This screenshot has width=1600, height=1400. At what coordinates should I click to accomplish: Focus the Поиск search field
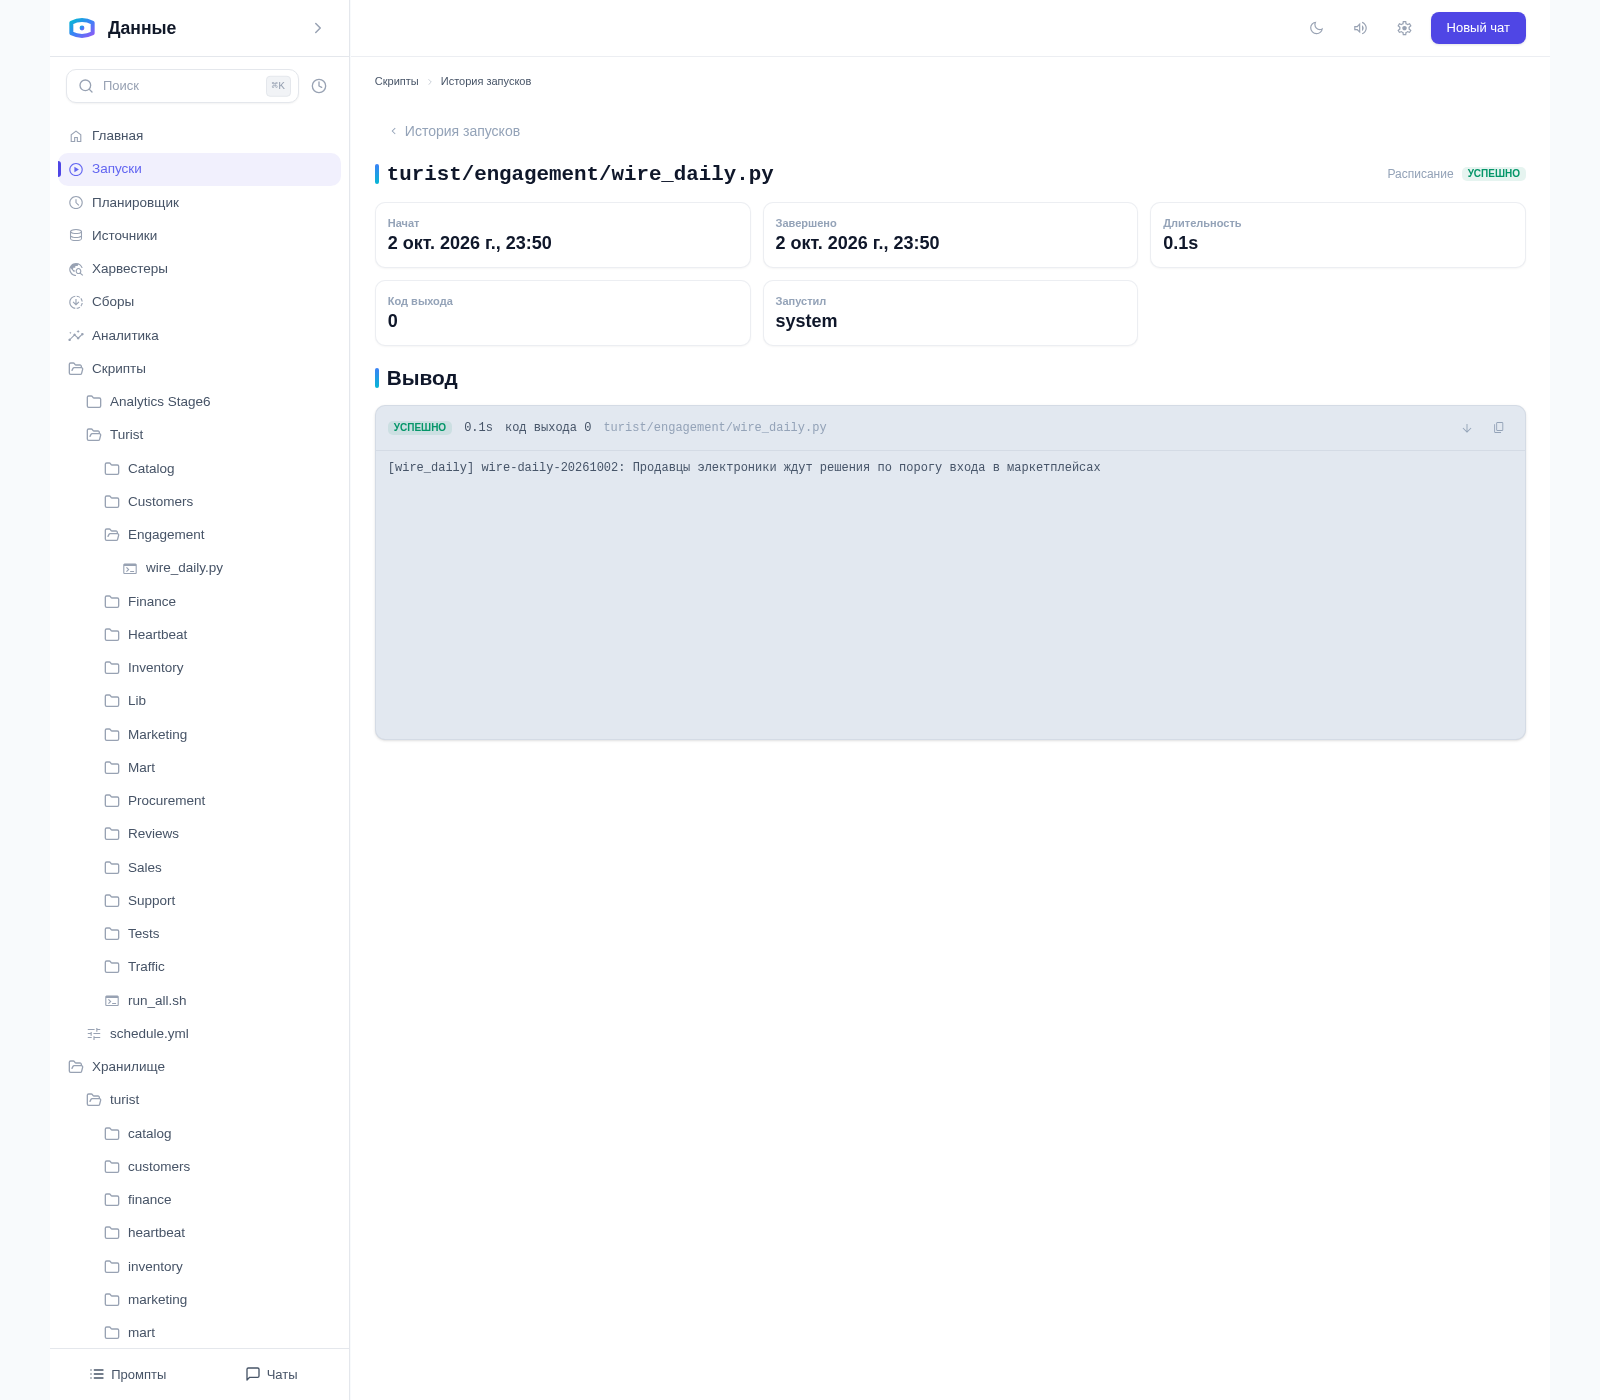point(182,86)
